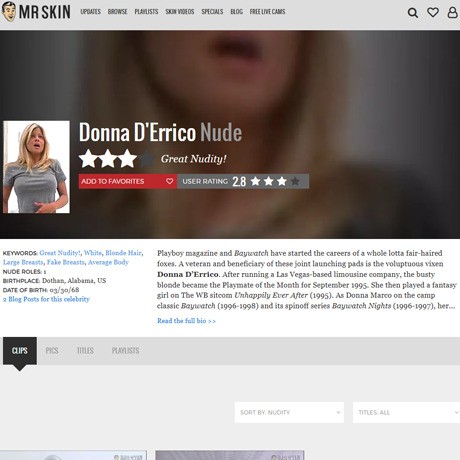Screen dimensions: 460x460
Task: Click the profile photo thumbnail
Action: [x=36, y=167]
